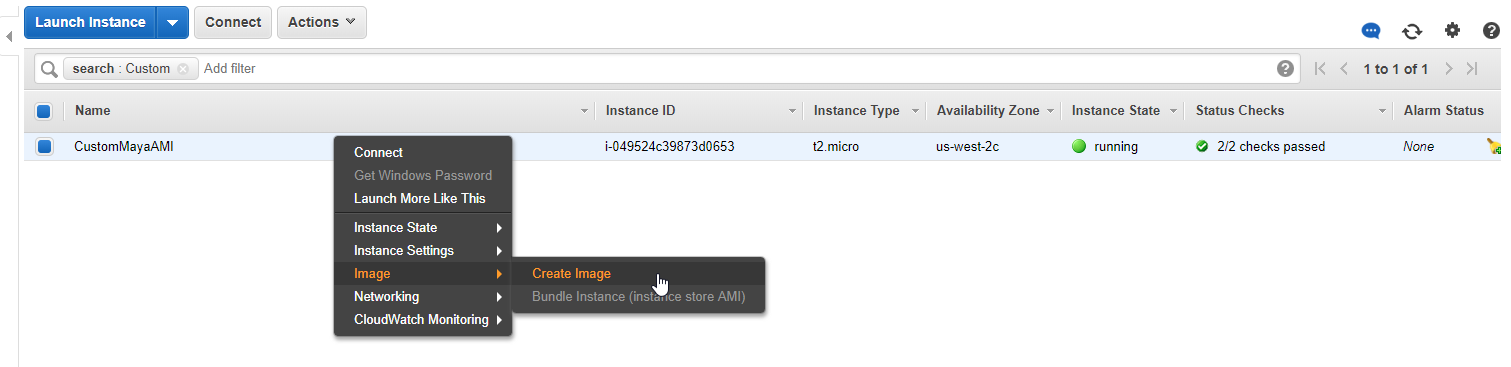The width and height of the screenshot is (1511, 367).
Task: Expand the CloudWatch Monitoring submenu
Action: [423, 320]
